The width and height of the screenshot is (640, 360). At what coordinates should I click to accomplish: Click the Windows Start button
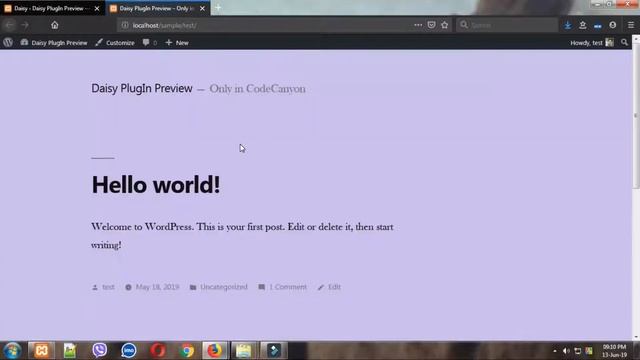[12, 351]
